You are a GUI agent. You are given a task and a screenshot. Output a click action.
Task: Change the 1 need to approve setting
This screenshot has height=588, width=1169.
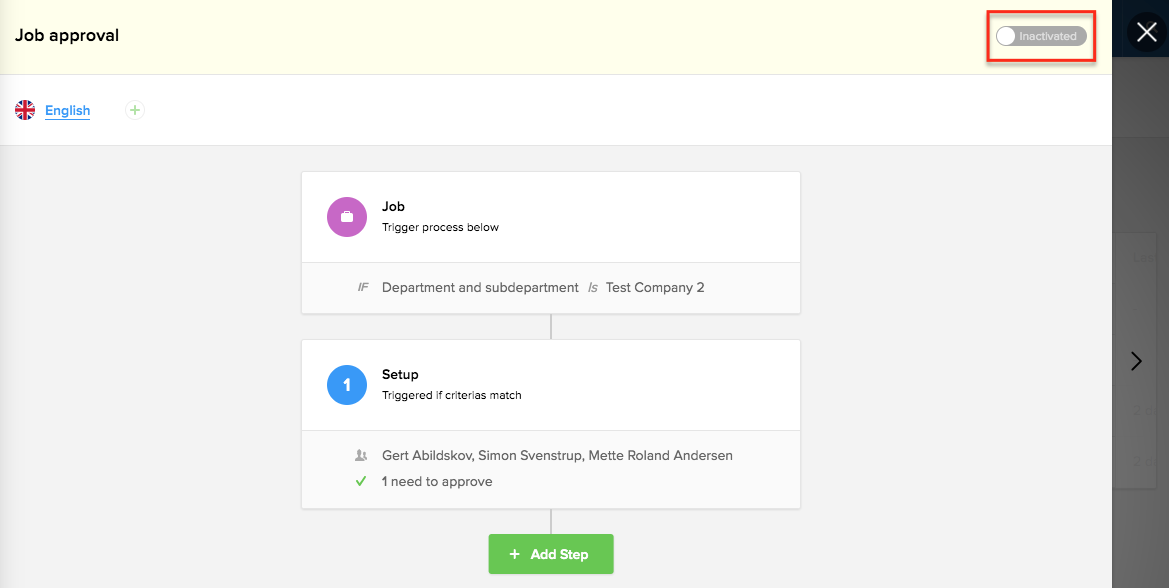pos(437,482)
